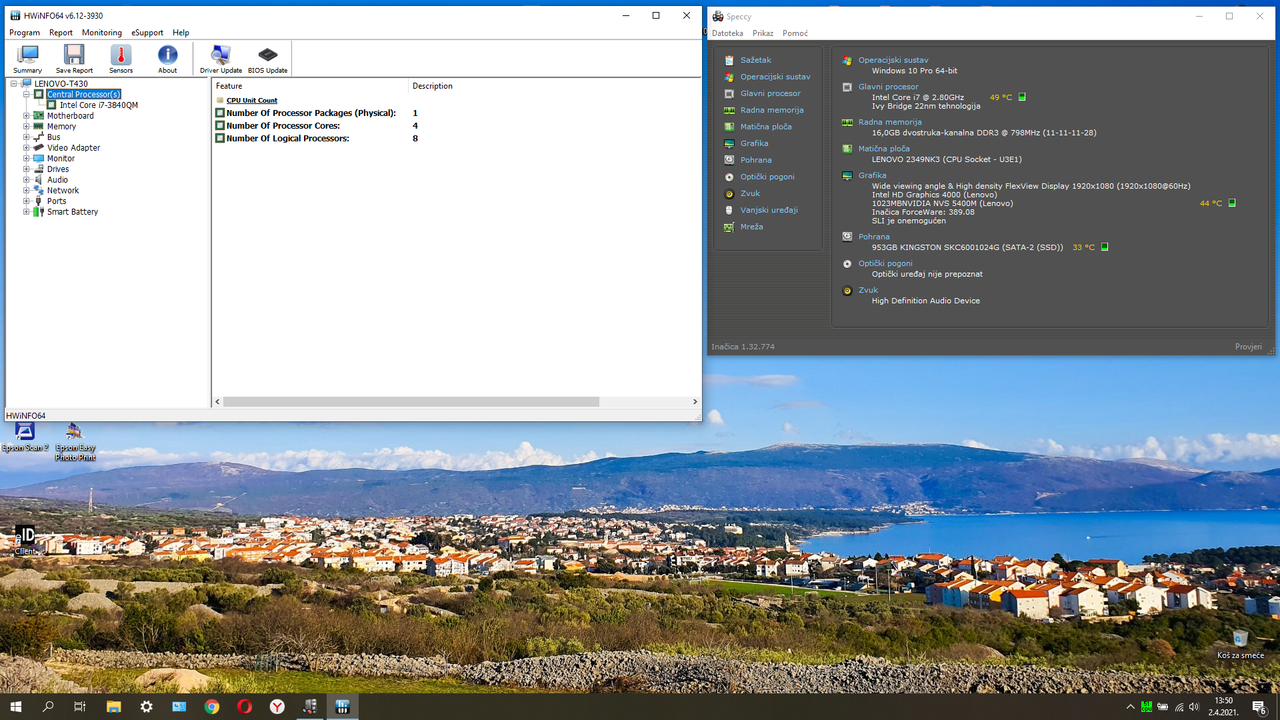
Task: Open the Datoteka menu in Speccy
Action: click(728, 33)
